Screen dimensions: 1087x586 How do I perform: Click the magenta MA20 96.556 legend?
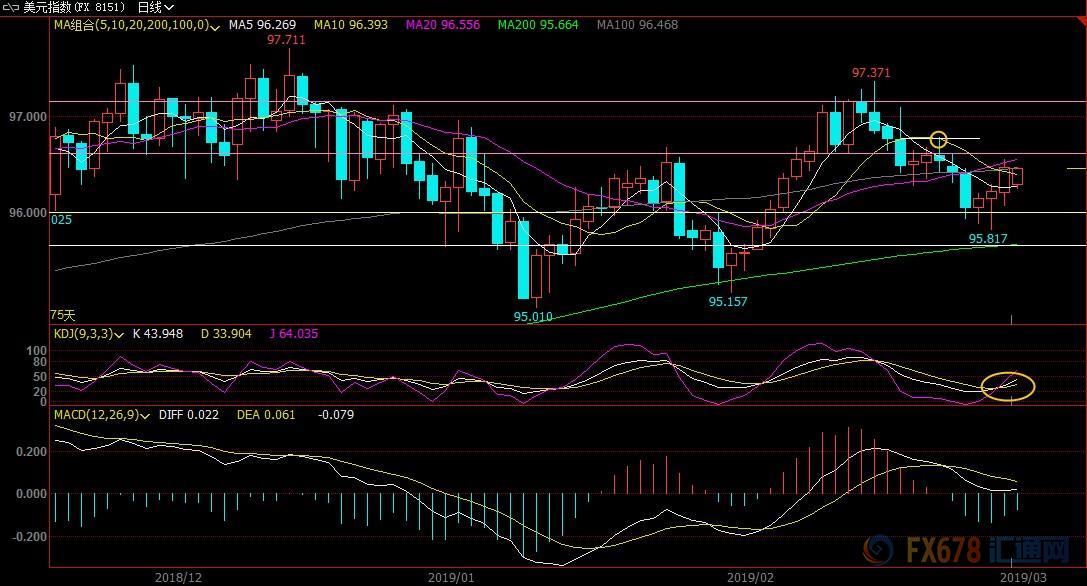[444, 24]
